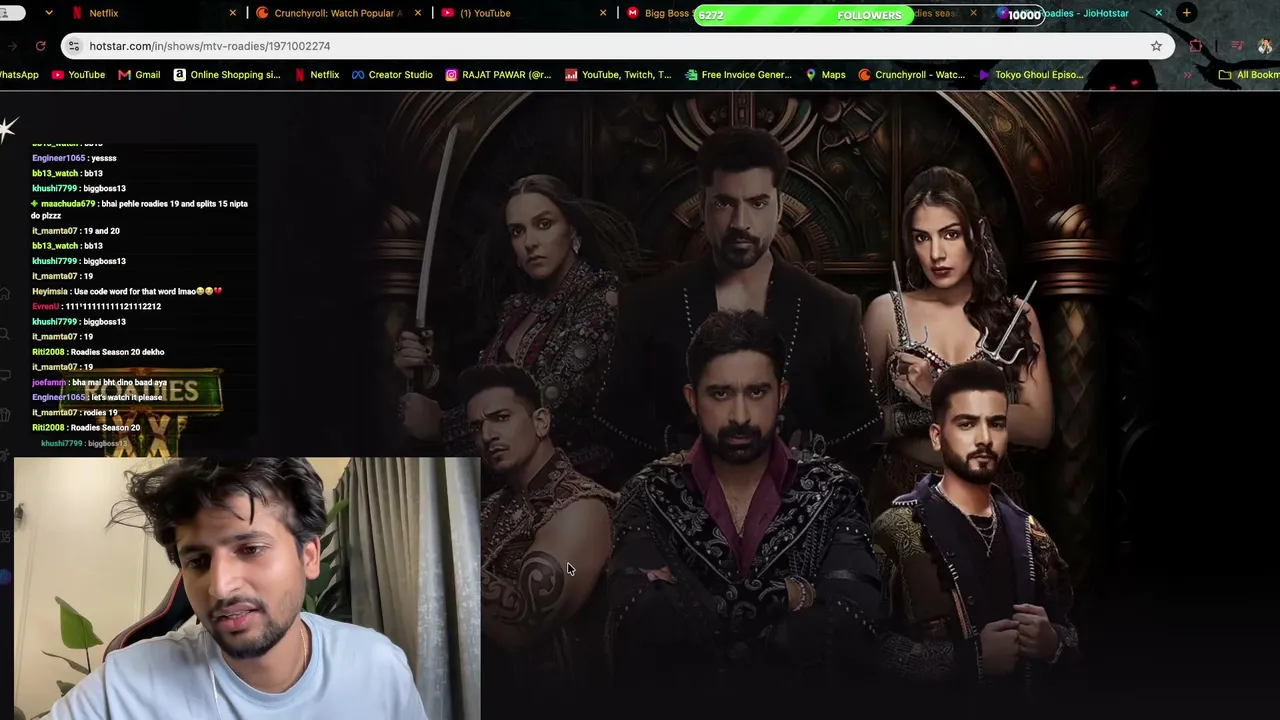This screenshot has height=720, width=1280.
Task: Open the Netflix bookmark in bookmarks bar
Action: click(317, 75)
